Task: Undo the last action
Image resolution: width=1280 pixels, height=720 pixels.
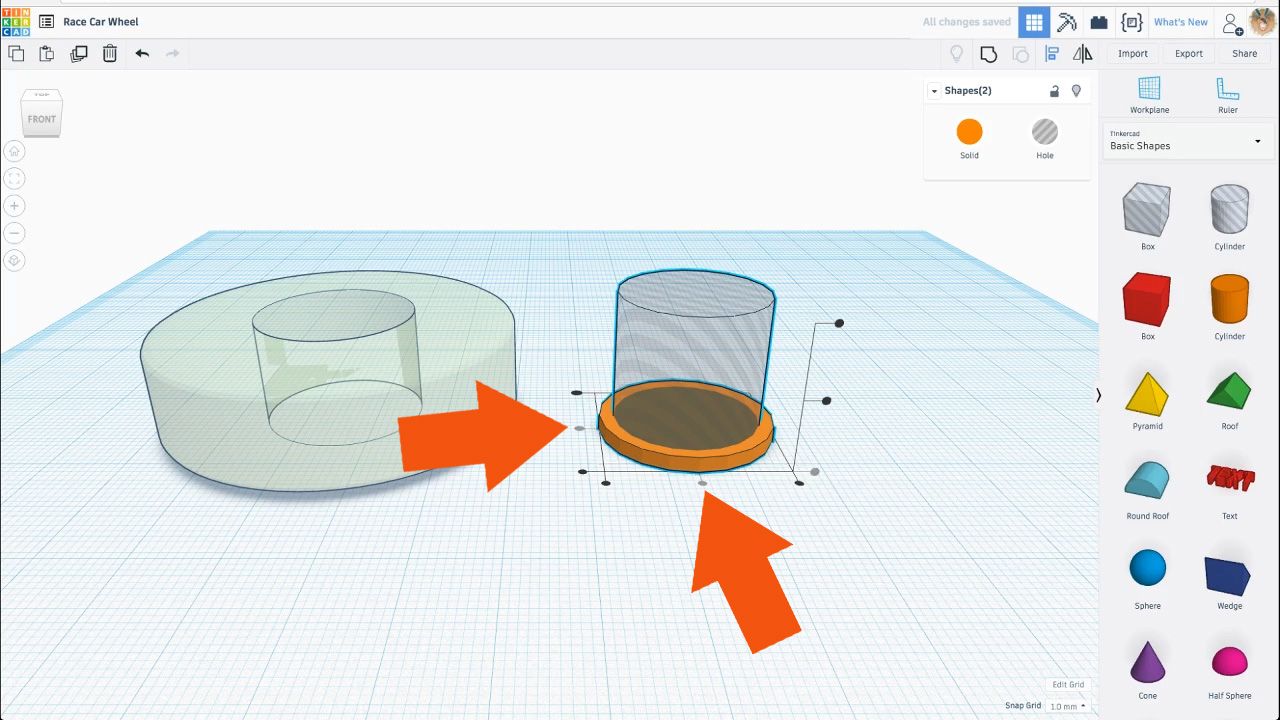Action: click(x=142, y=54)
